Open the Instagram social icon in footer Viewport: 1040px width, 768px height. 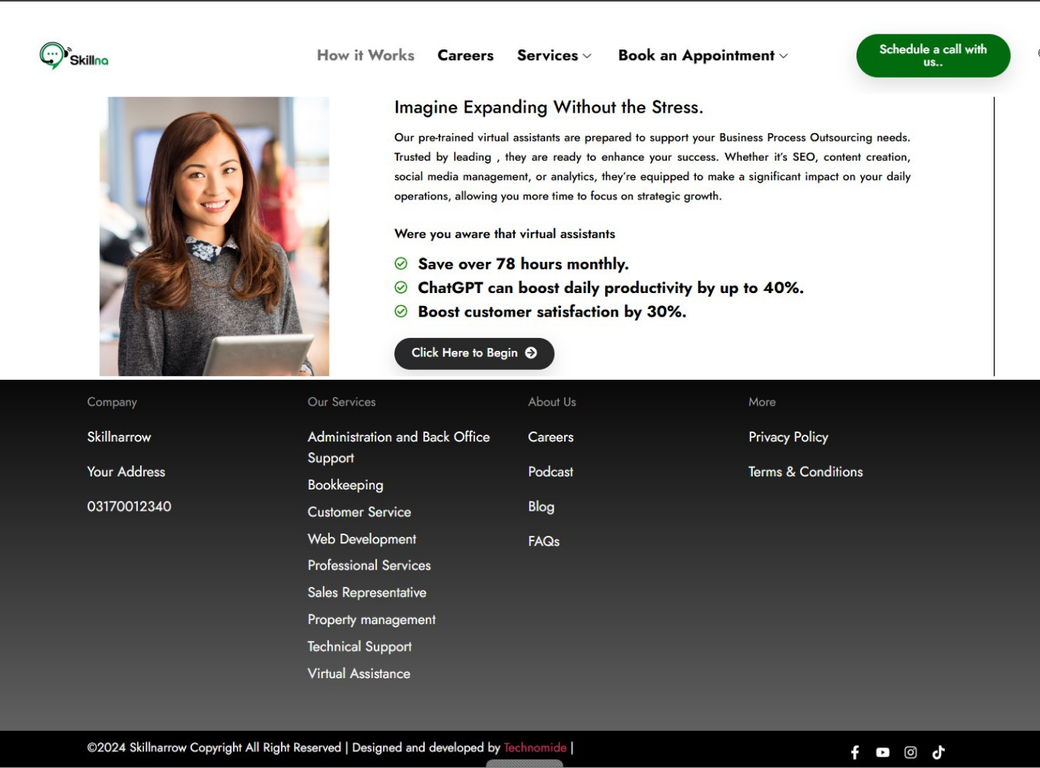pyautogui.click(x=911, y=752)
